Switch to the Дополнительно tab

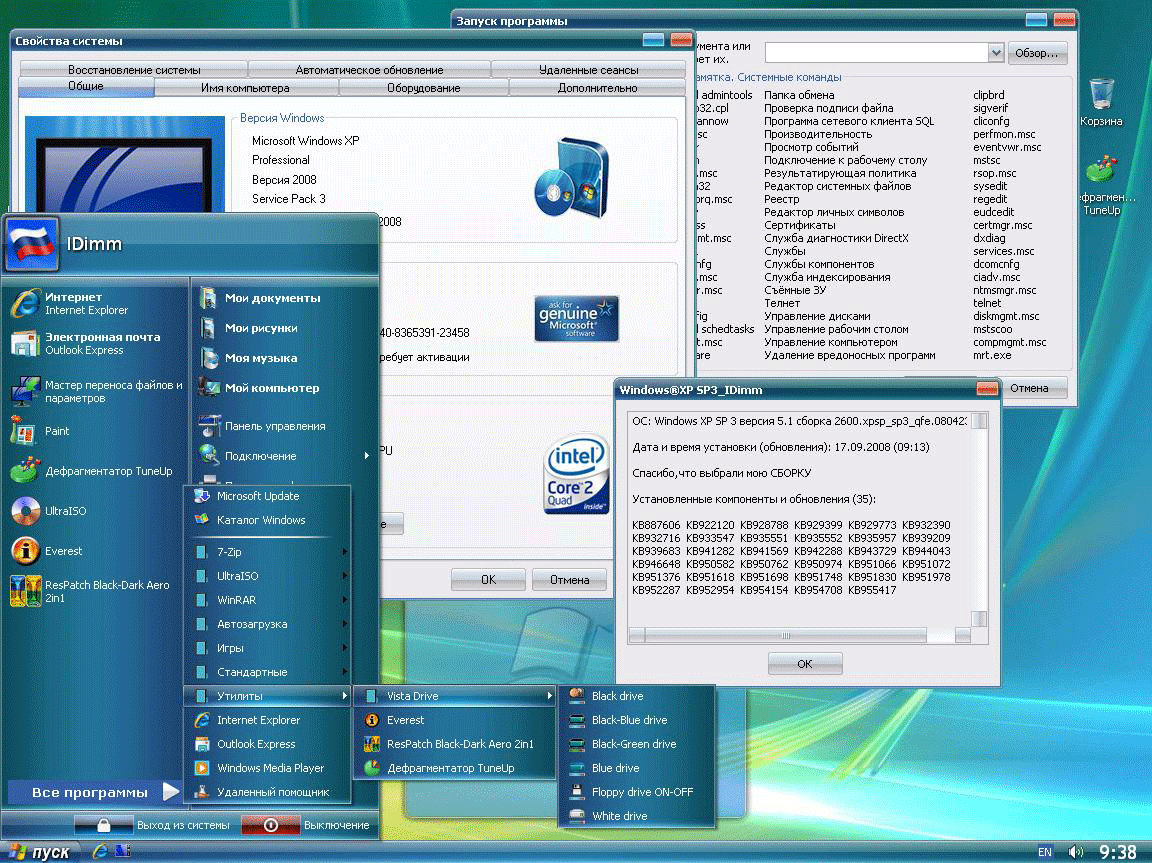(x=597, y=88)
